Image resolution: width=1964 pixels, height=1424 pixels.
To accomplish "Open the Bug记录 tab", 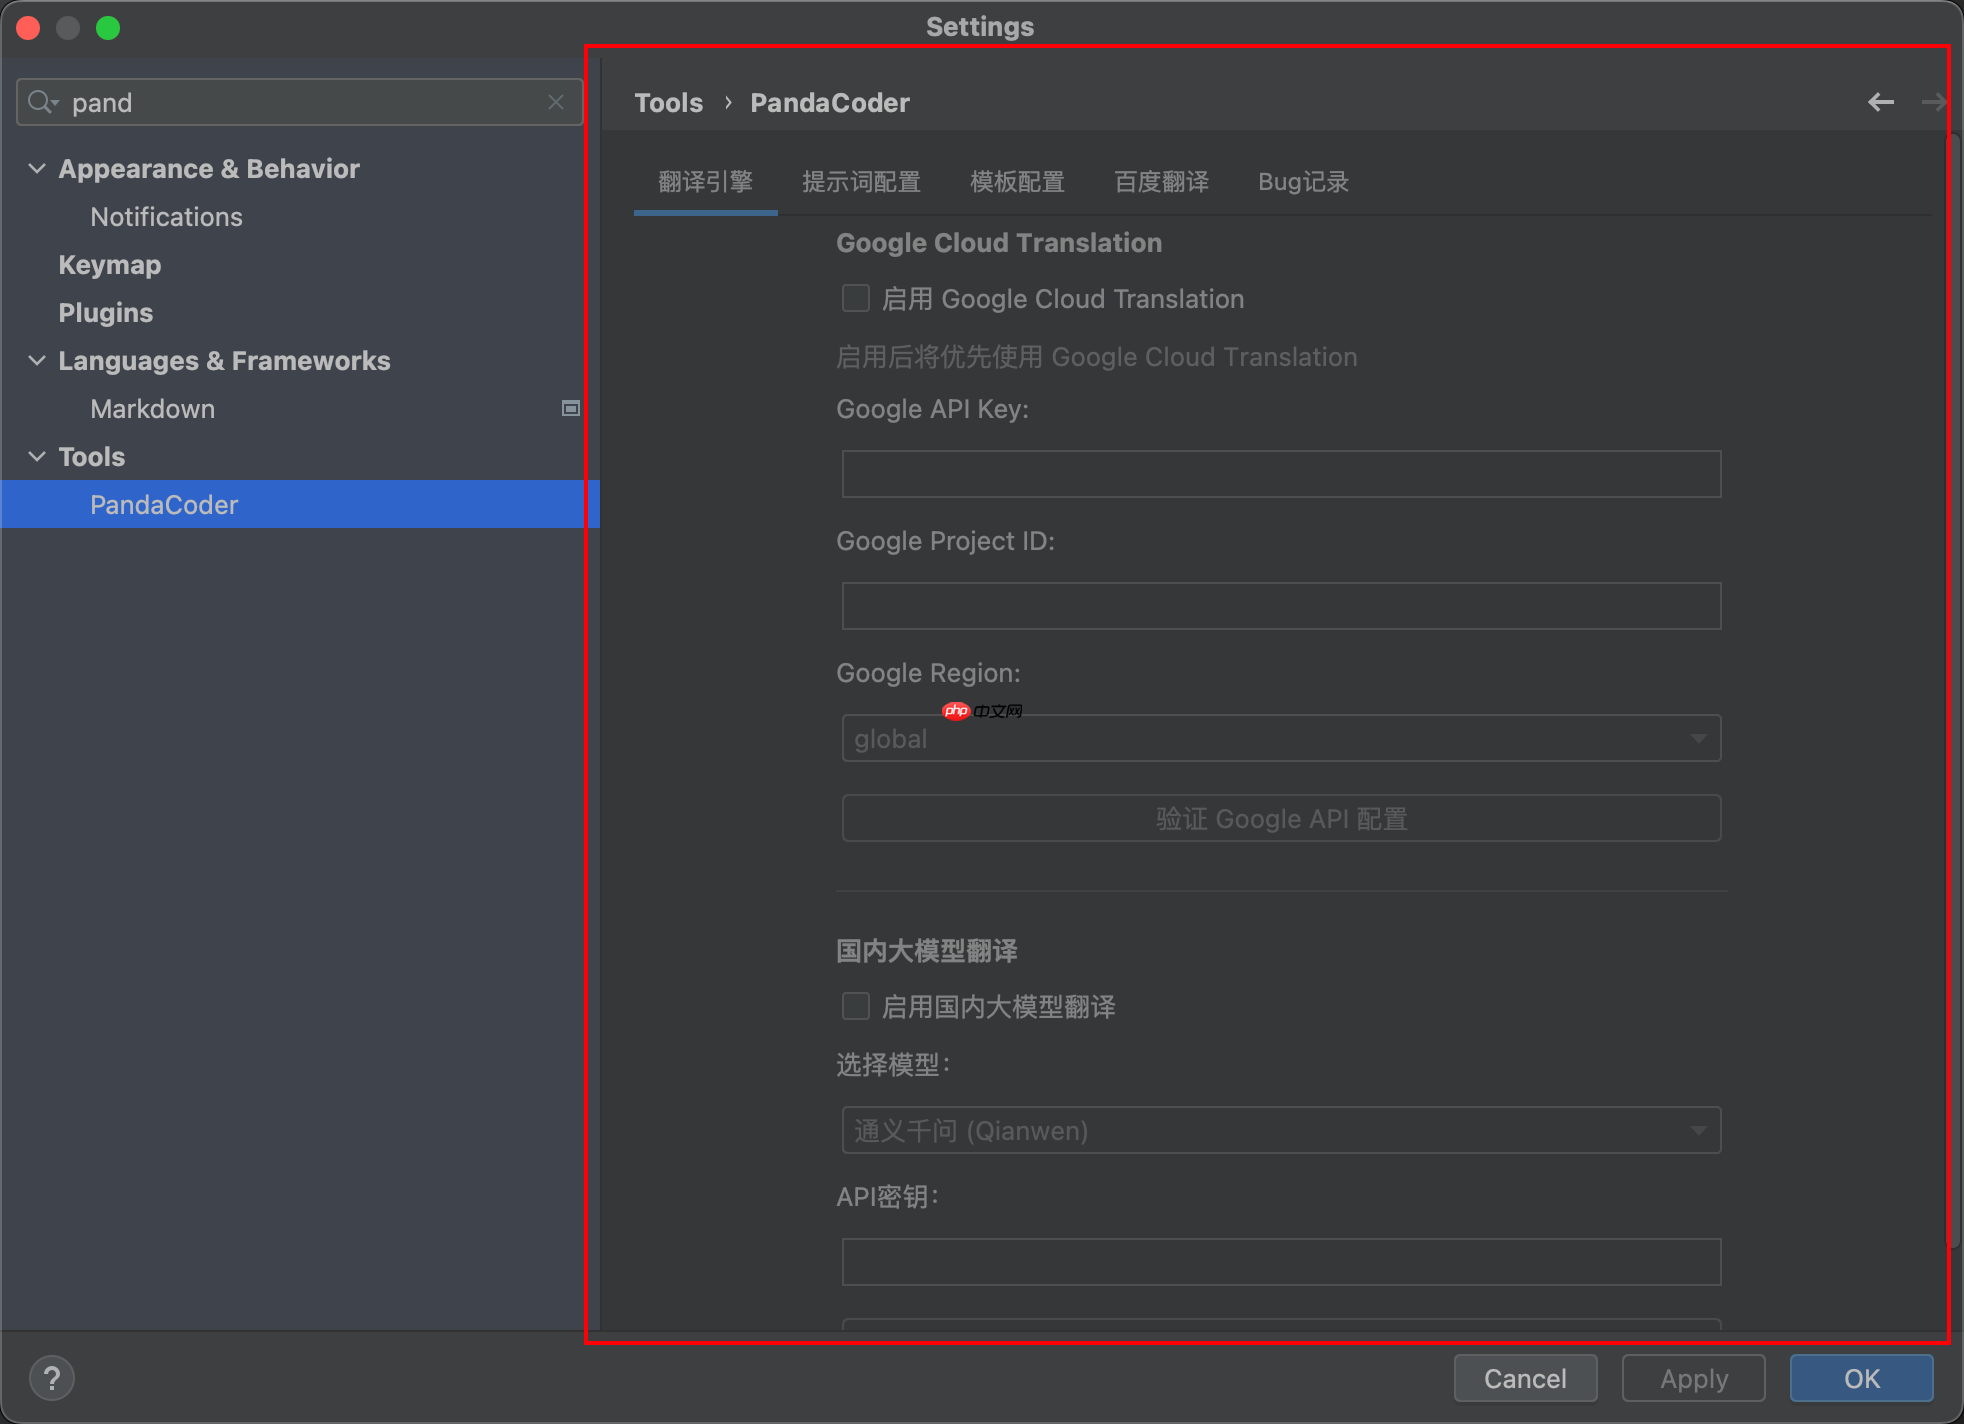I will (x=1303, y=181).
